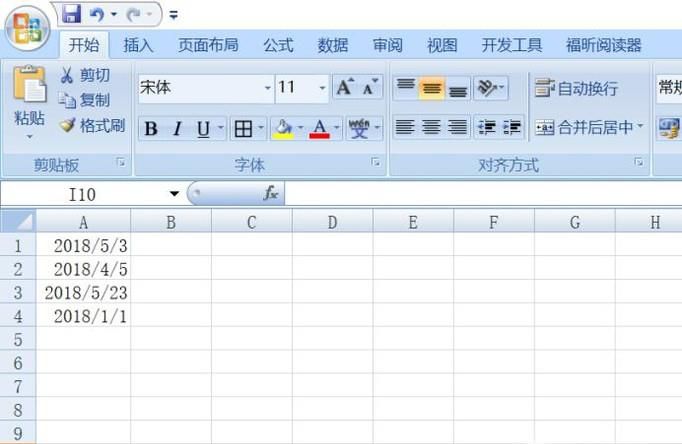Viewport: 682px width, 444px height.
Task: Decrease font size with the small A
Action: (x=371, y=87)
